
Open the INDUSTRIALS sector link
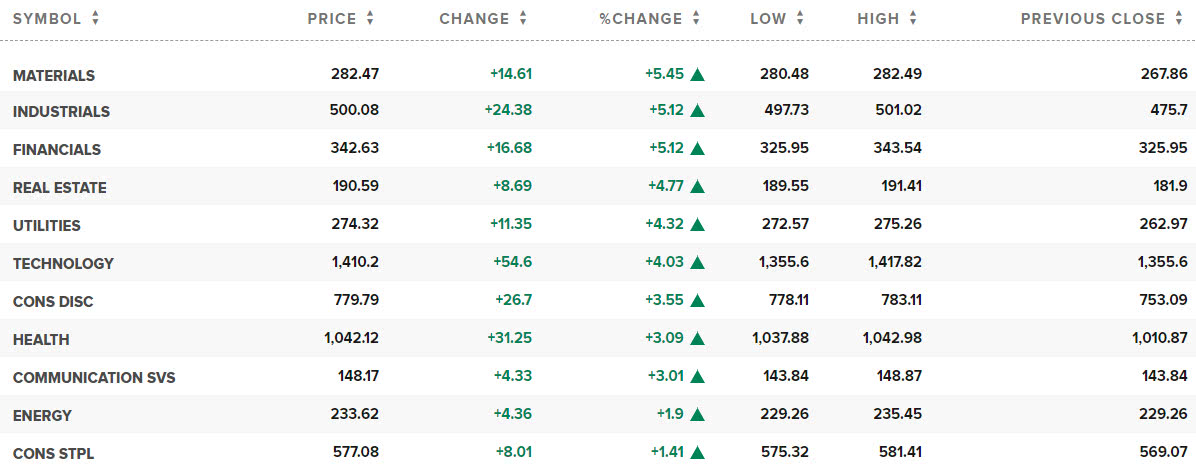(61, 112)
